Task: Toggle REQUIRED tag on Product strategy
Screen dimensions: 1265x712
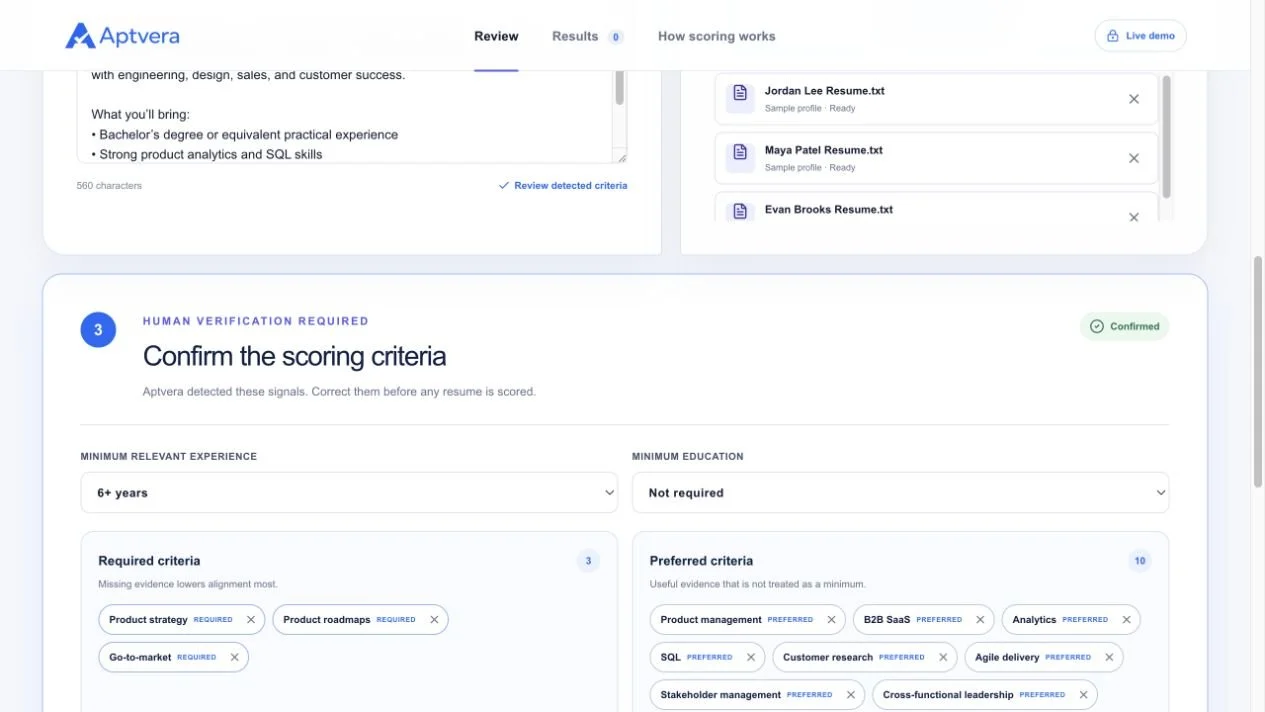Action: pos(213,620)
